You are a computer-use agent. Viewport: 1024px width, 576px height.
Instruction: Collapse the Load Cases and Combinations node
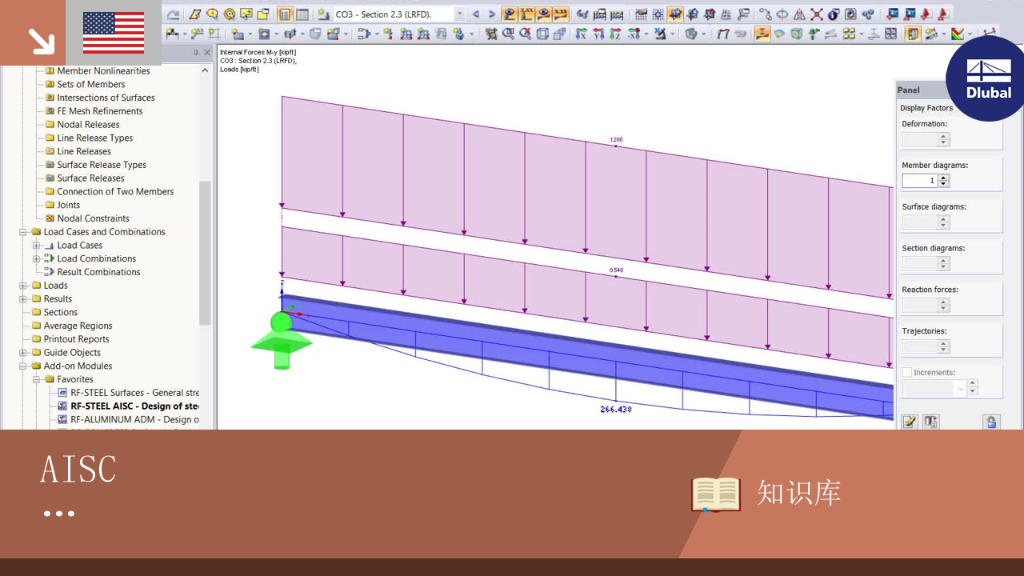(x=23, y=232)
